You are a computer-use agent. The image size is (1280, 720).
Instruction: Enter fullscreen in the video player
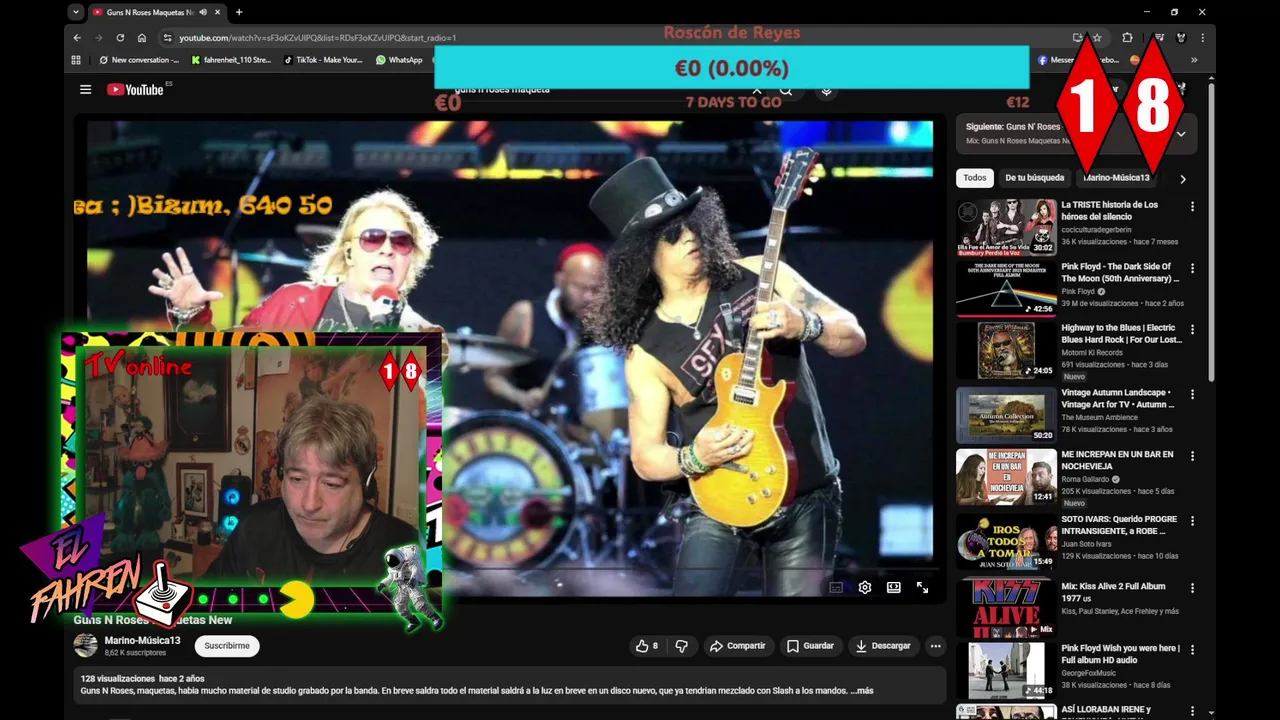[922, 588]
